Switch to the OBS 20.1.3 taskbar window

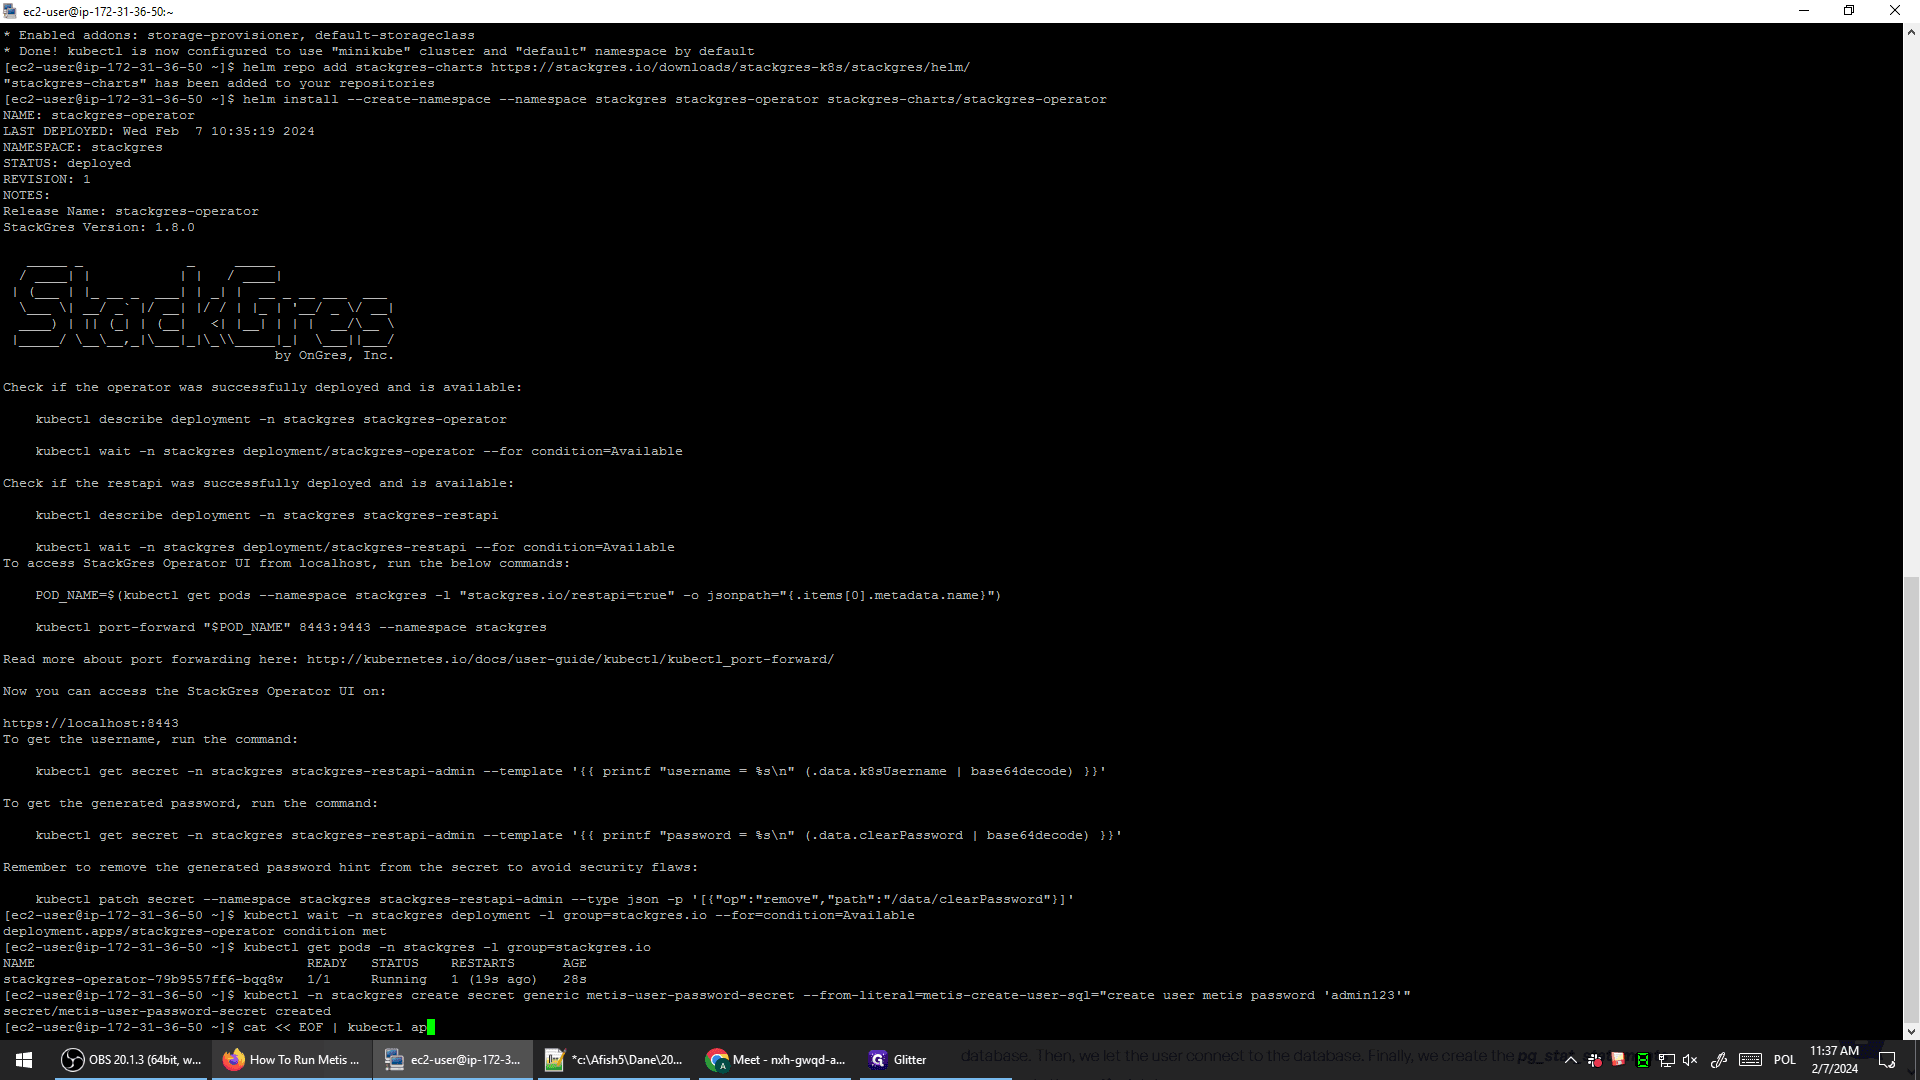point(131,1060)
